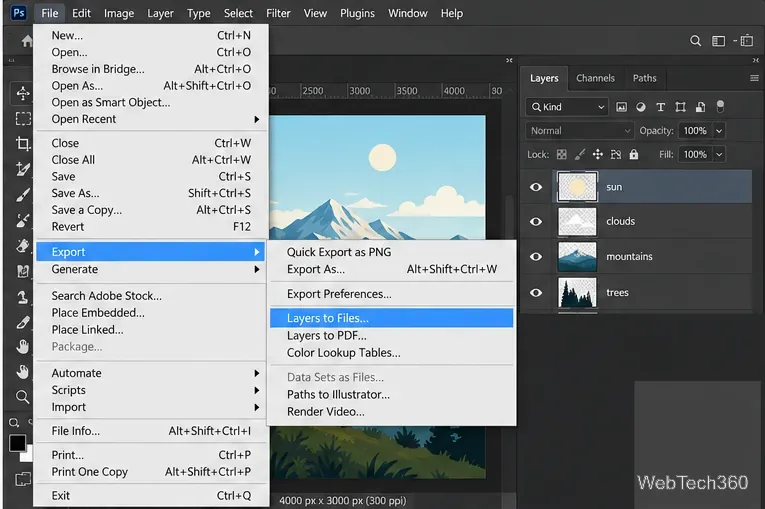Choose Render Video… entry
Viewport: 765px width, 509px height.
(391, 412)
